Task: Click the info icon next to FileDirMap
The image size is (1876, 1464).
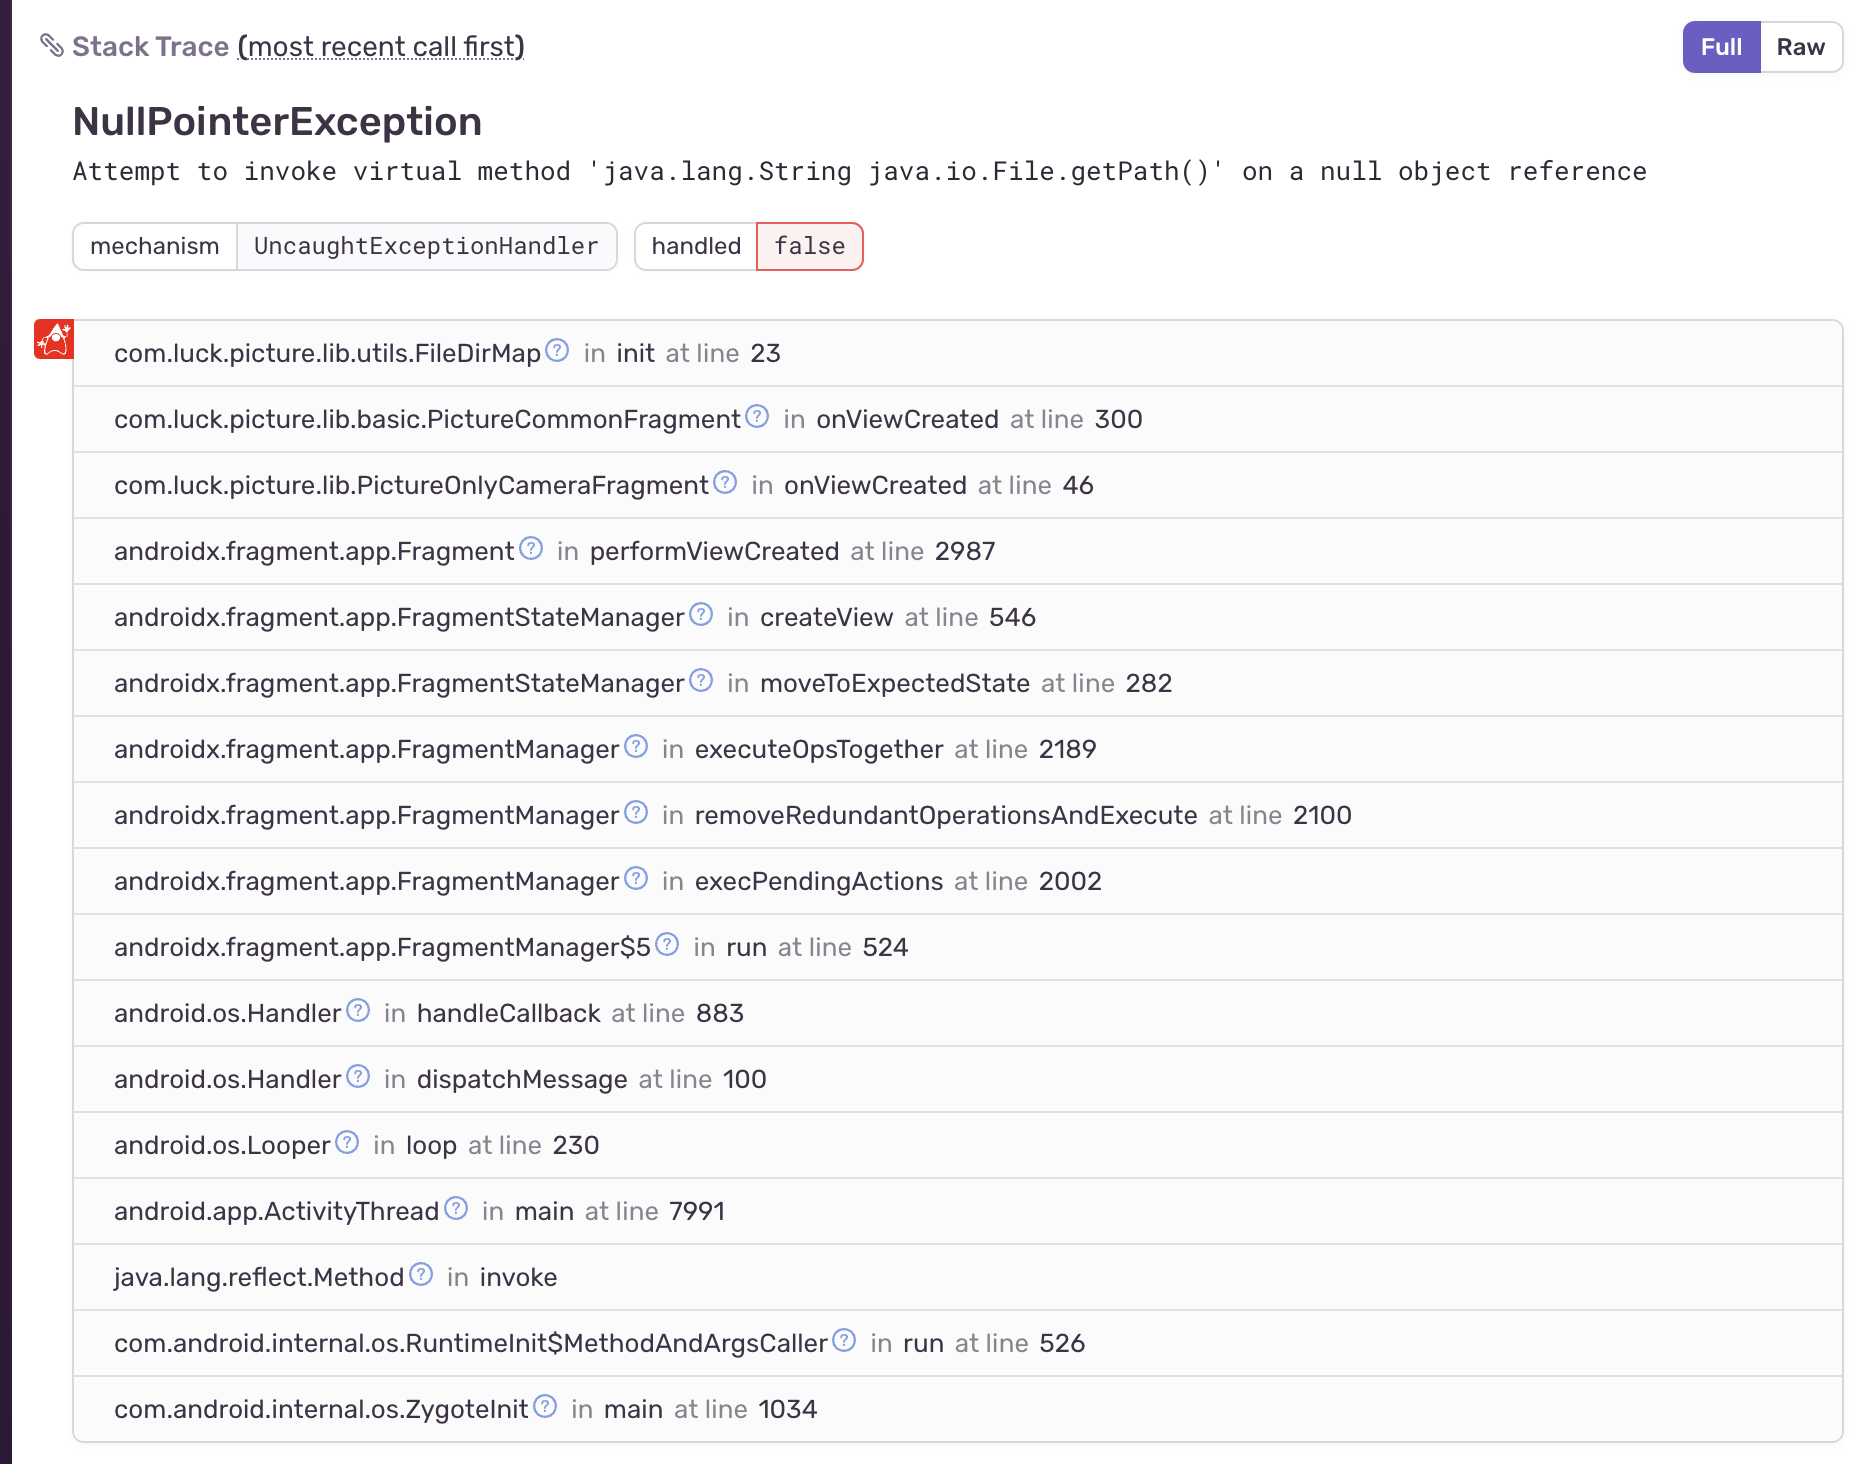Action: coord(558,350)
